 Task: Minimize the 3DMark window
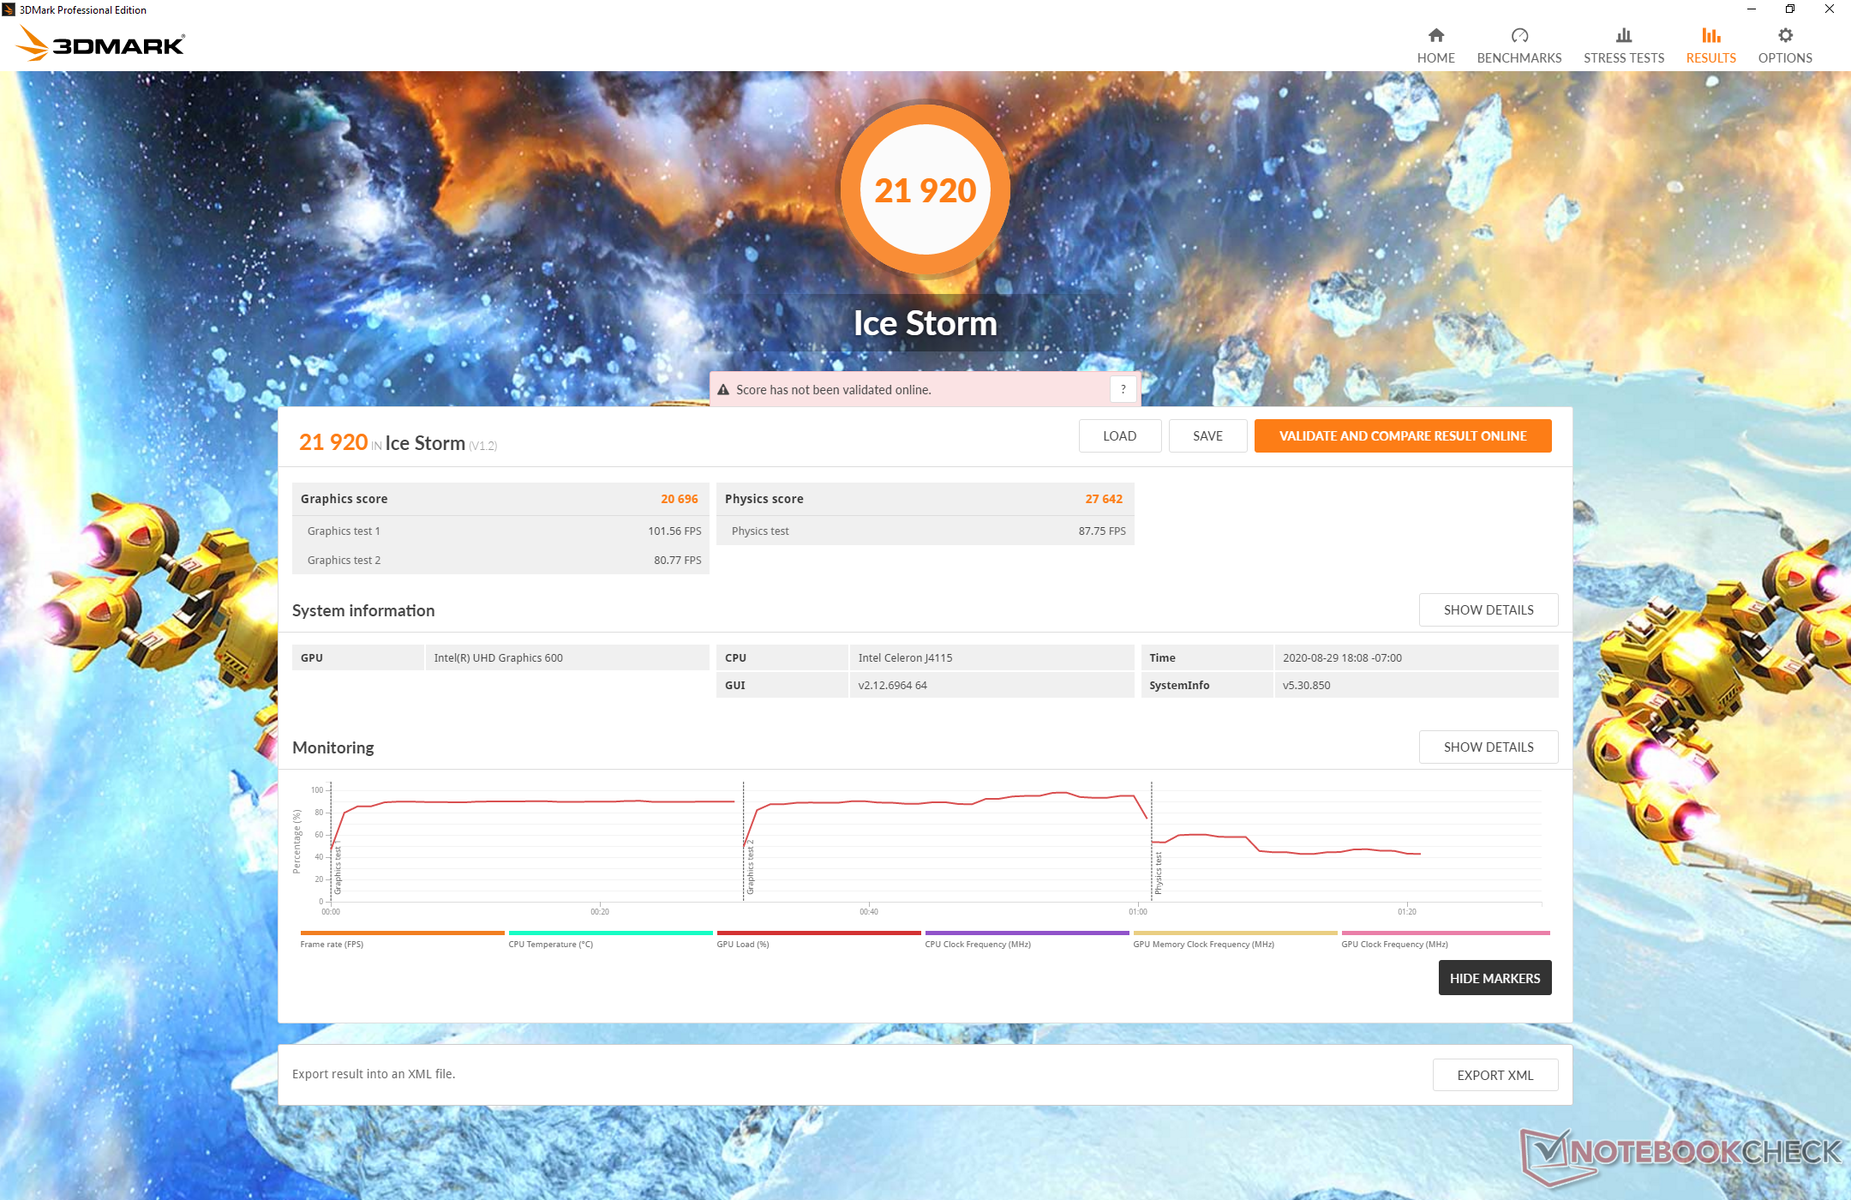point(1751,10)
